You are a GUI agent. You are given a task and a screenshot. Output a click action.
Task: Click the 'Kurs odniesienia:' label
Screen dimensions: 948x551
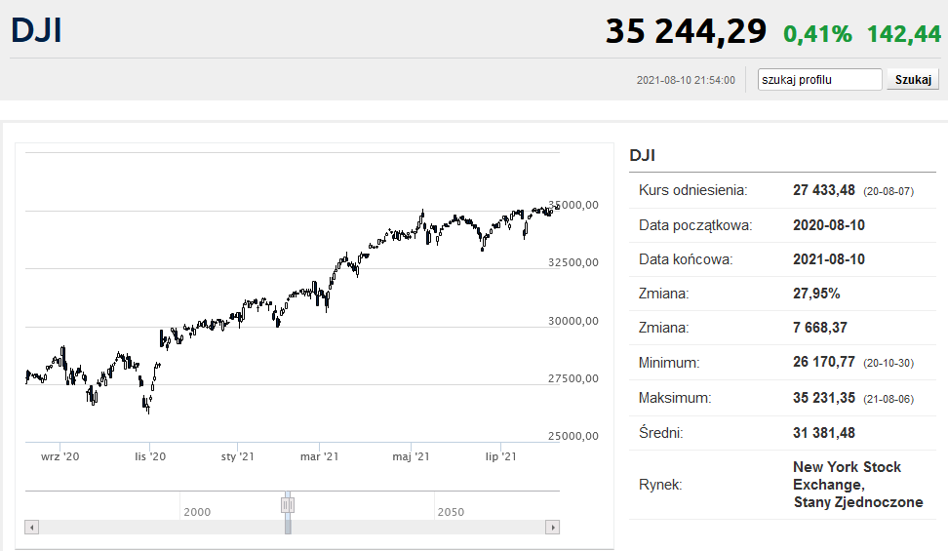(x=693, y=191)
